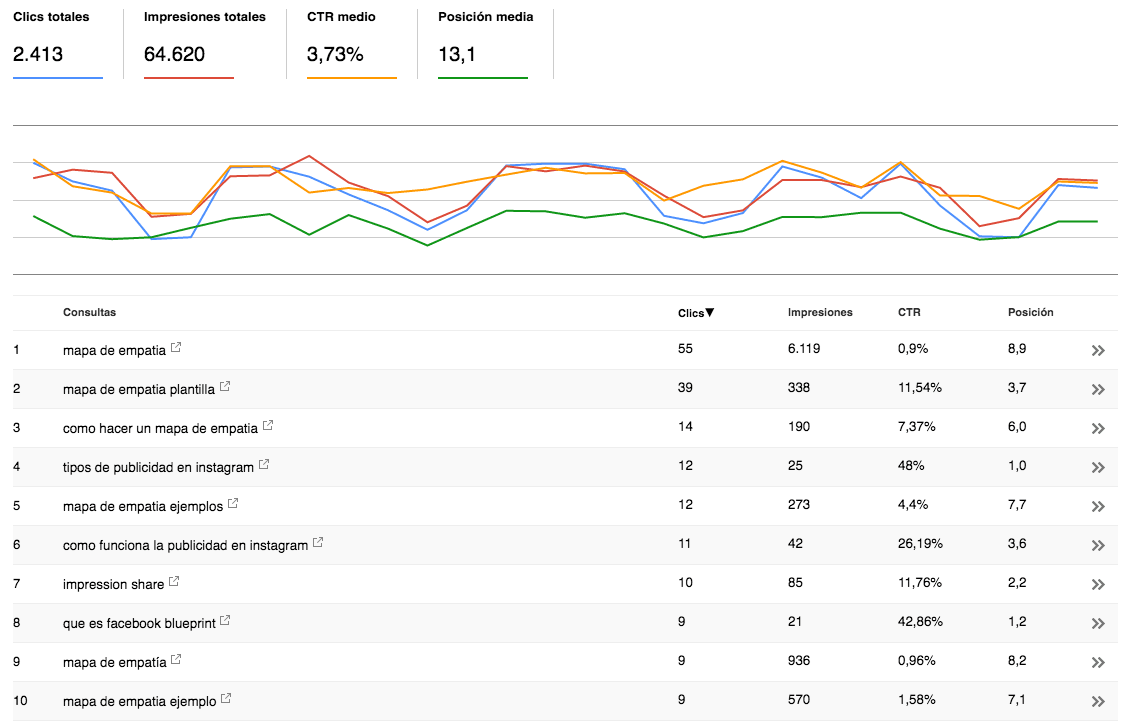Expand details arrow for 'como hacer un mapa de empatia'
Image resolution: width=1123 pixels, height=722 pixels.
point(1098,428)
